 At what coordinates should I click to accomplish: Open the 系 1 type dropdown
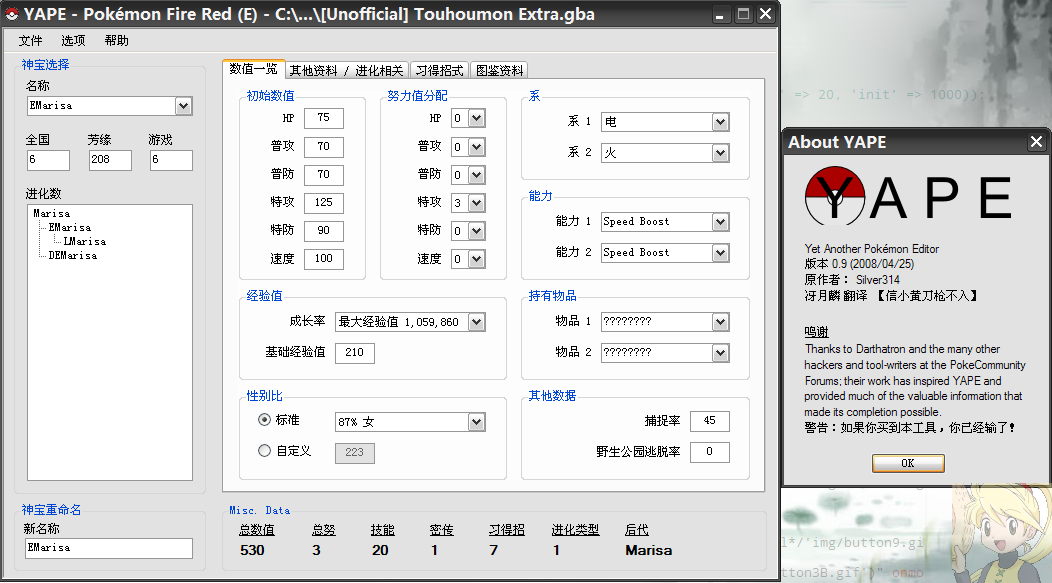coord(721,122)
